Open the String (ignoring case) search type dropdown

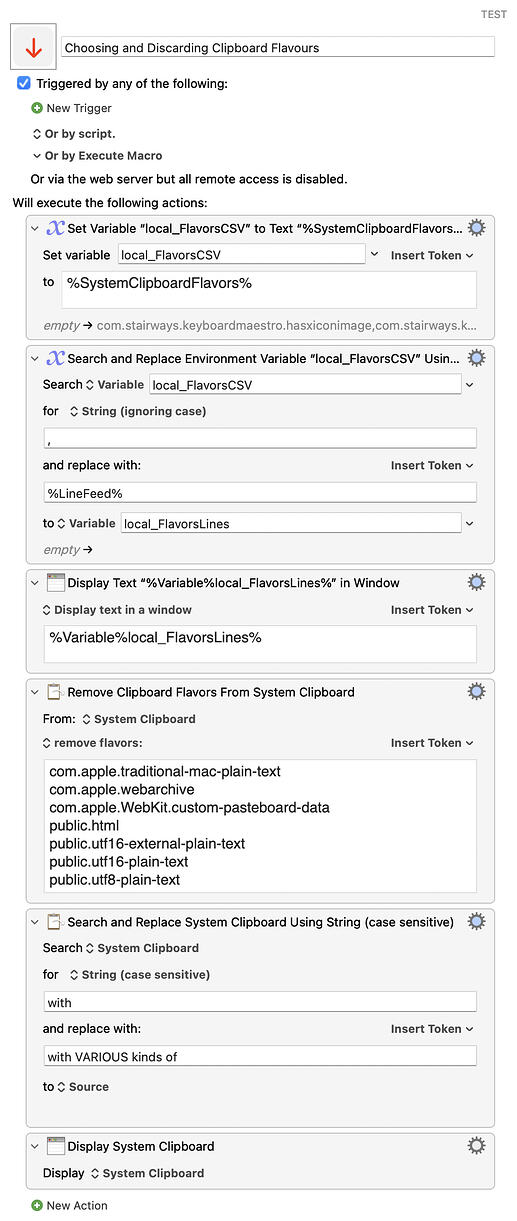pos(138,411)
